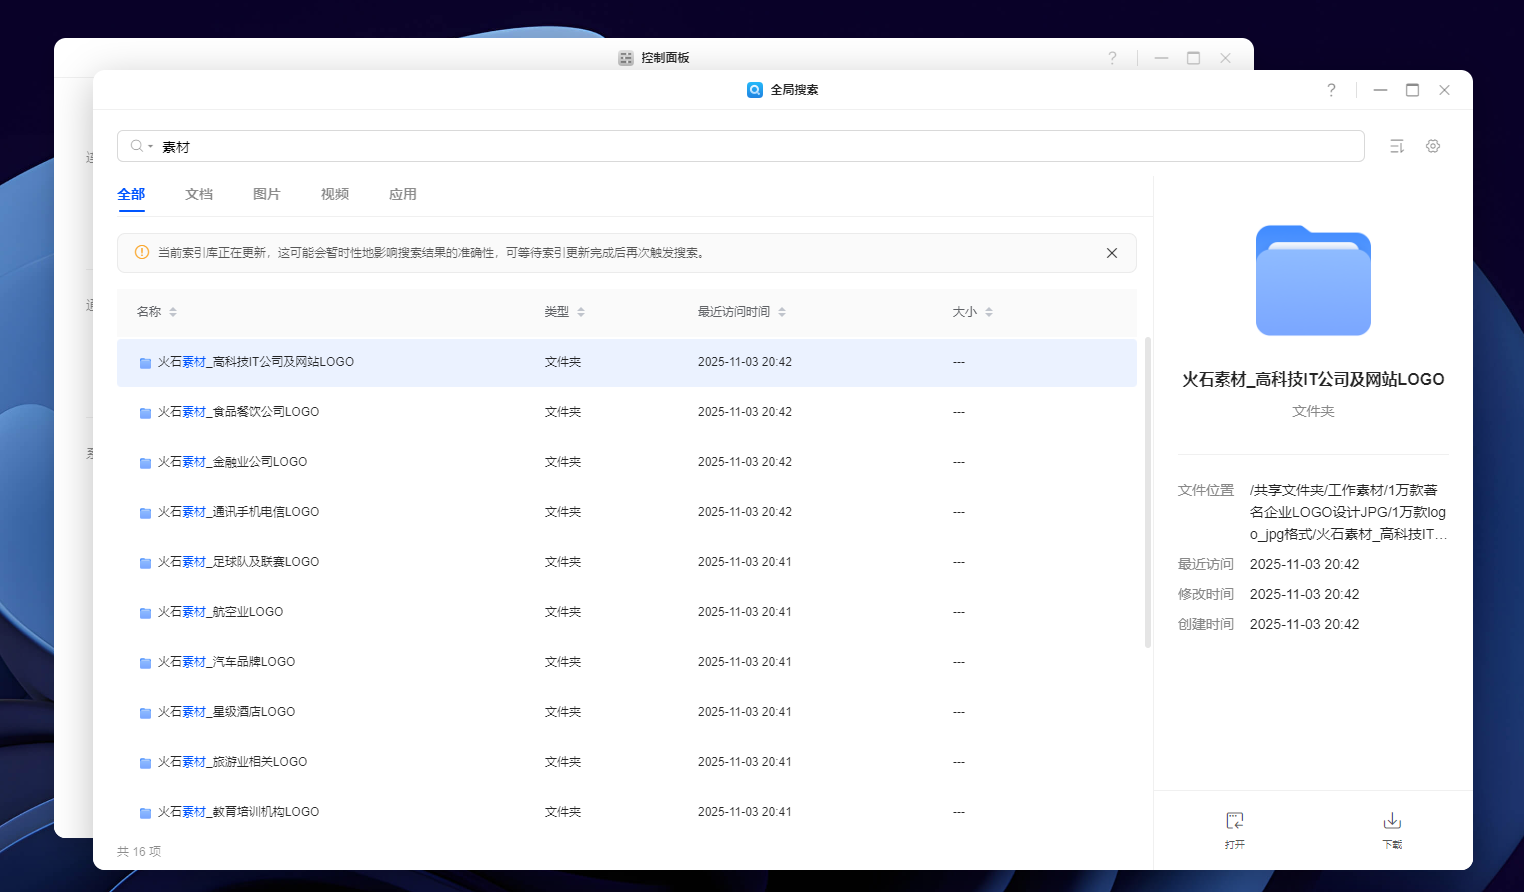Viewport: 1524px width, 892px height.
Task: Click the search field containing 素材
Action: [741, 146]
